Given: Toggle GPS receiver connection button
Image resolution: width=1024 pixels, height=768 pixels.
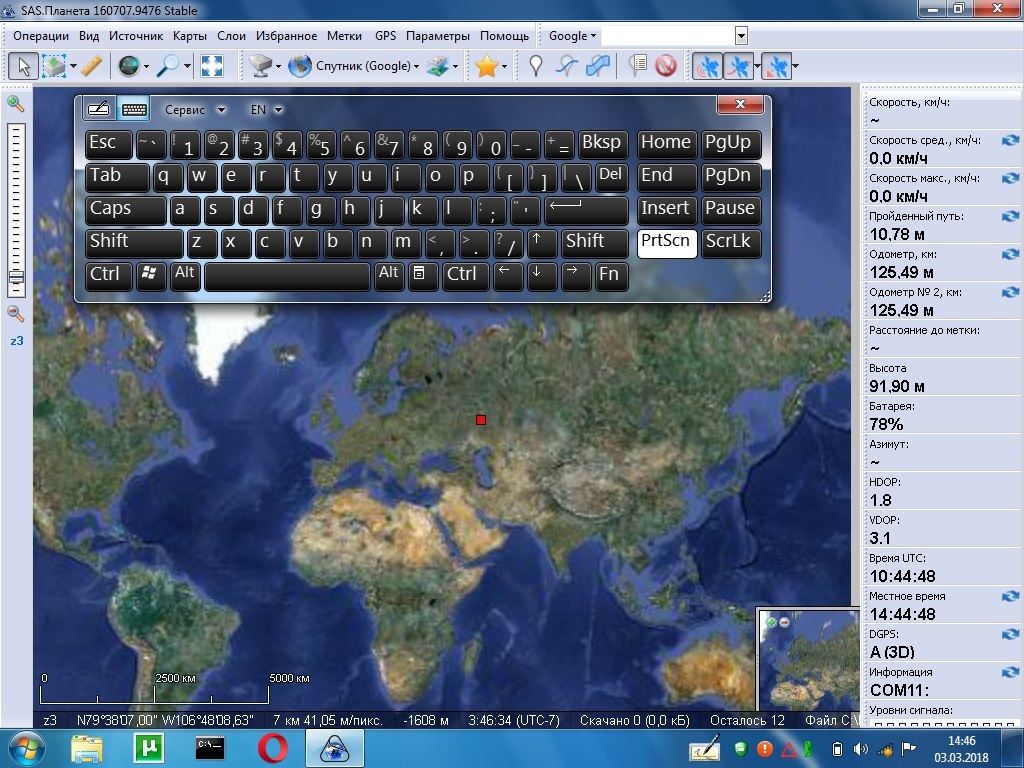Looking at the screenshot, I should pyautogui.click(x=707, y=66).
